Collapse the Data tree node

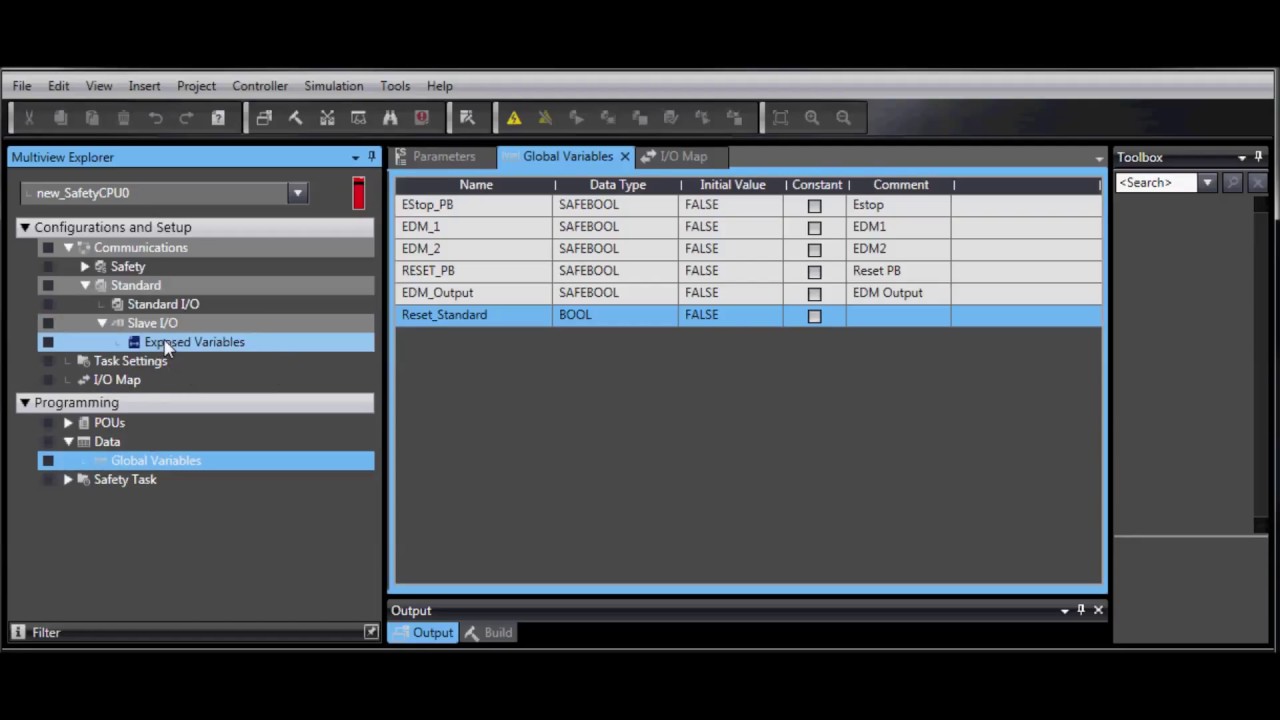[68, 442]
